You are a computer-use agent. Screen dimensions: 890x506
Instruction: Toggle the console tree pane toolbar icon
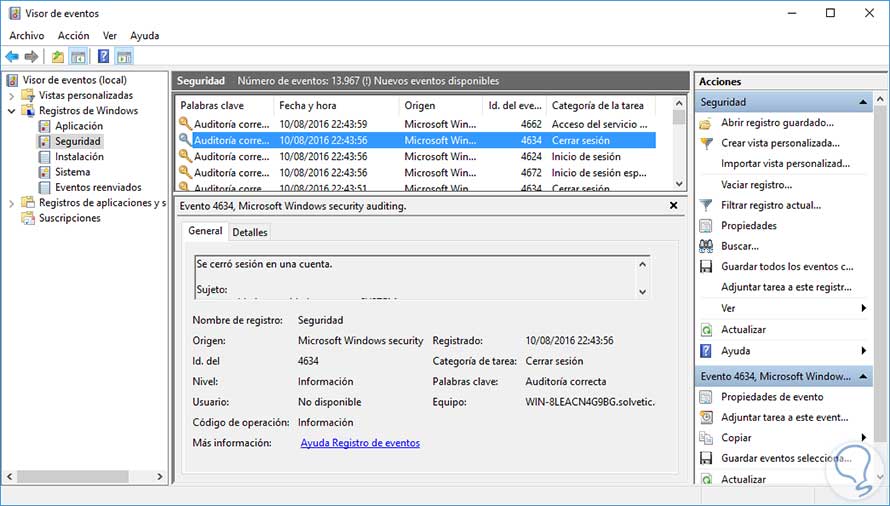(x=78, y=57)
